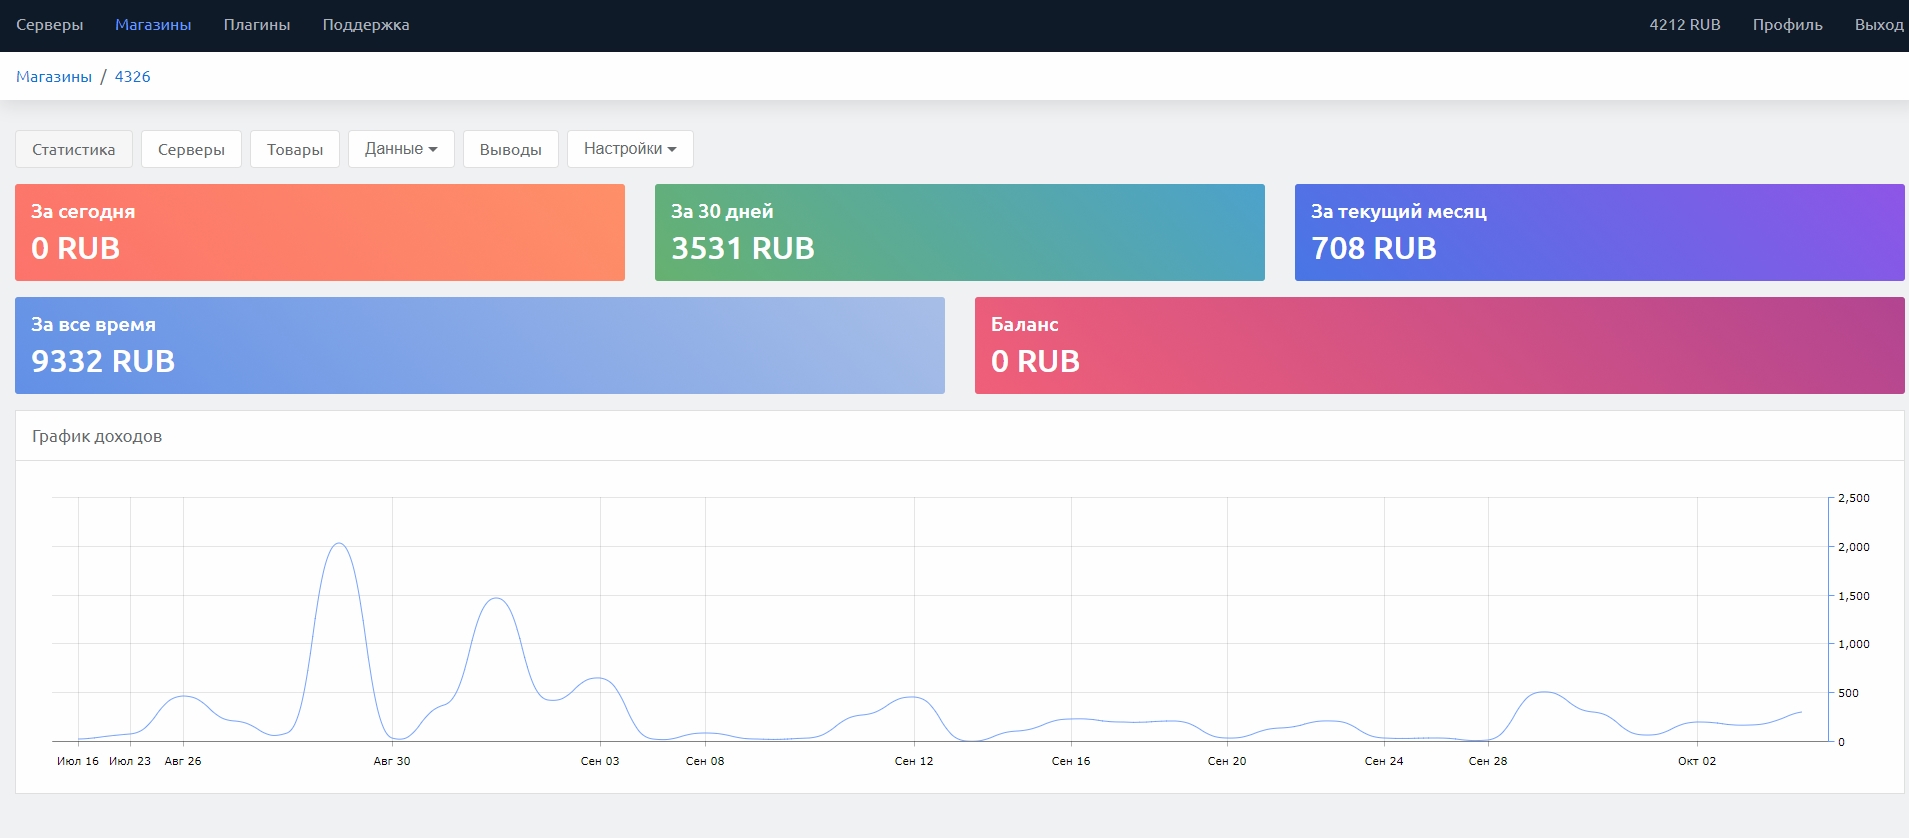Viewport: 1909px width, 838px height.
Task: Expand the Данные dropdown
Action: tap(401, 149)
